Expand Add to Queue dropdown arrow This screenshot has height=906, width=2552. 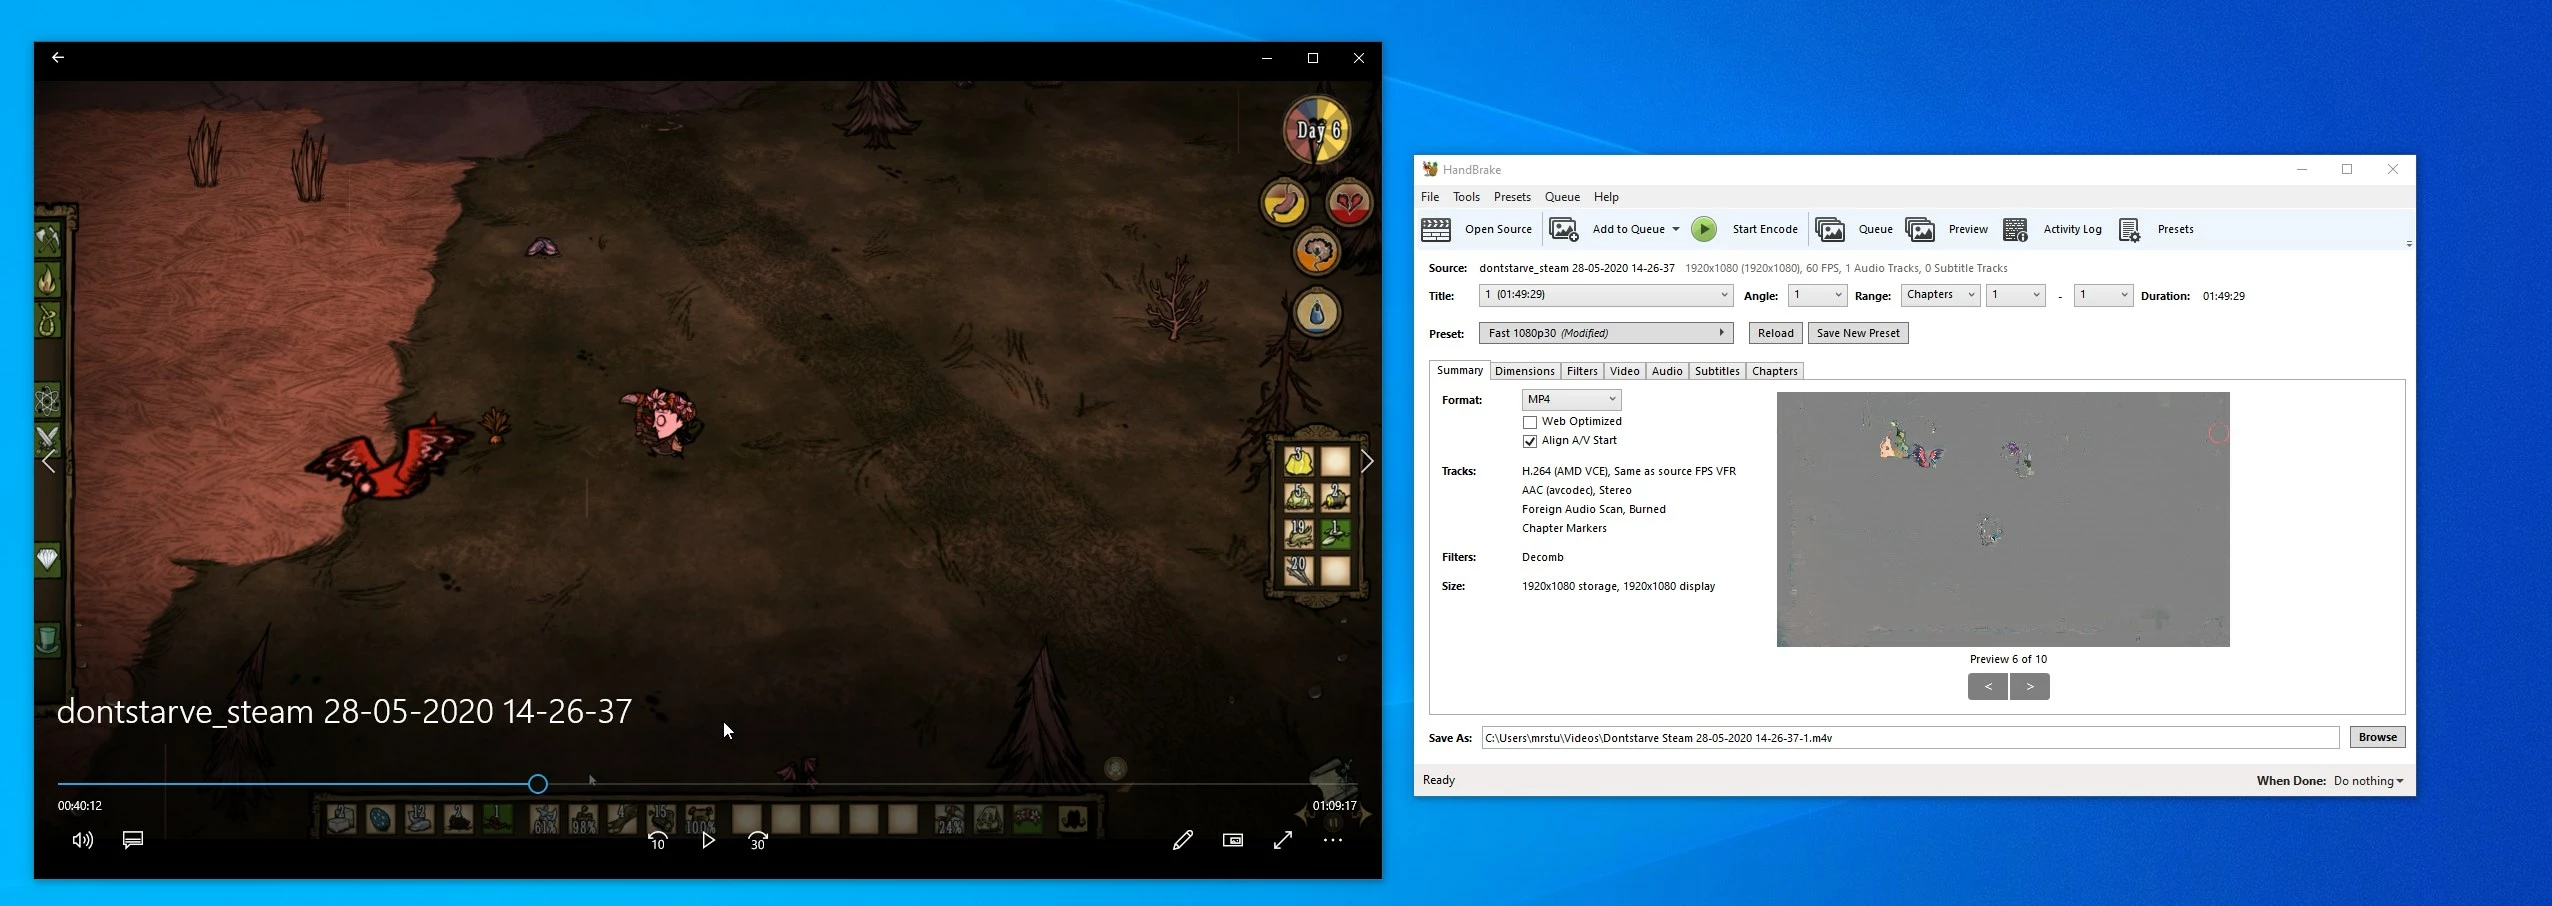point(1676,229)
